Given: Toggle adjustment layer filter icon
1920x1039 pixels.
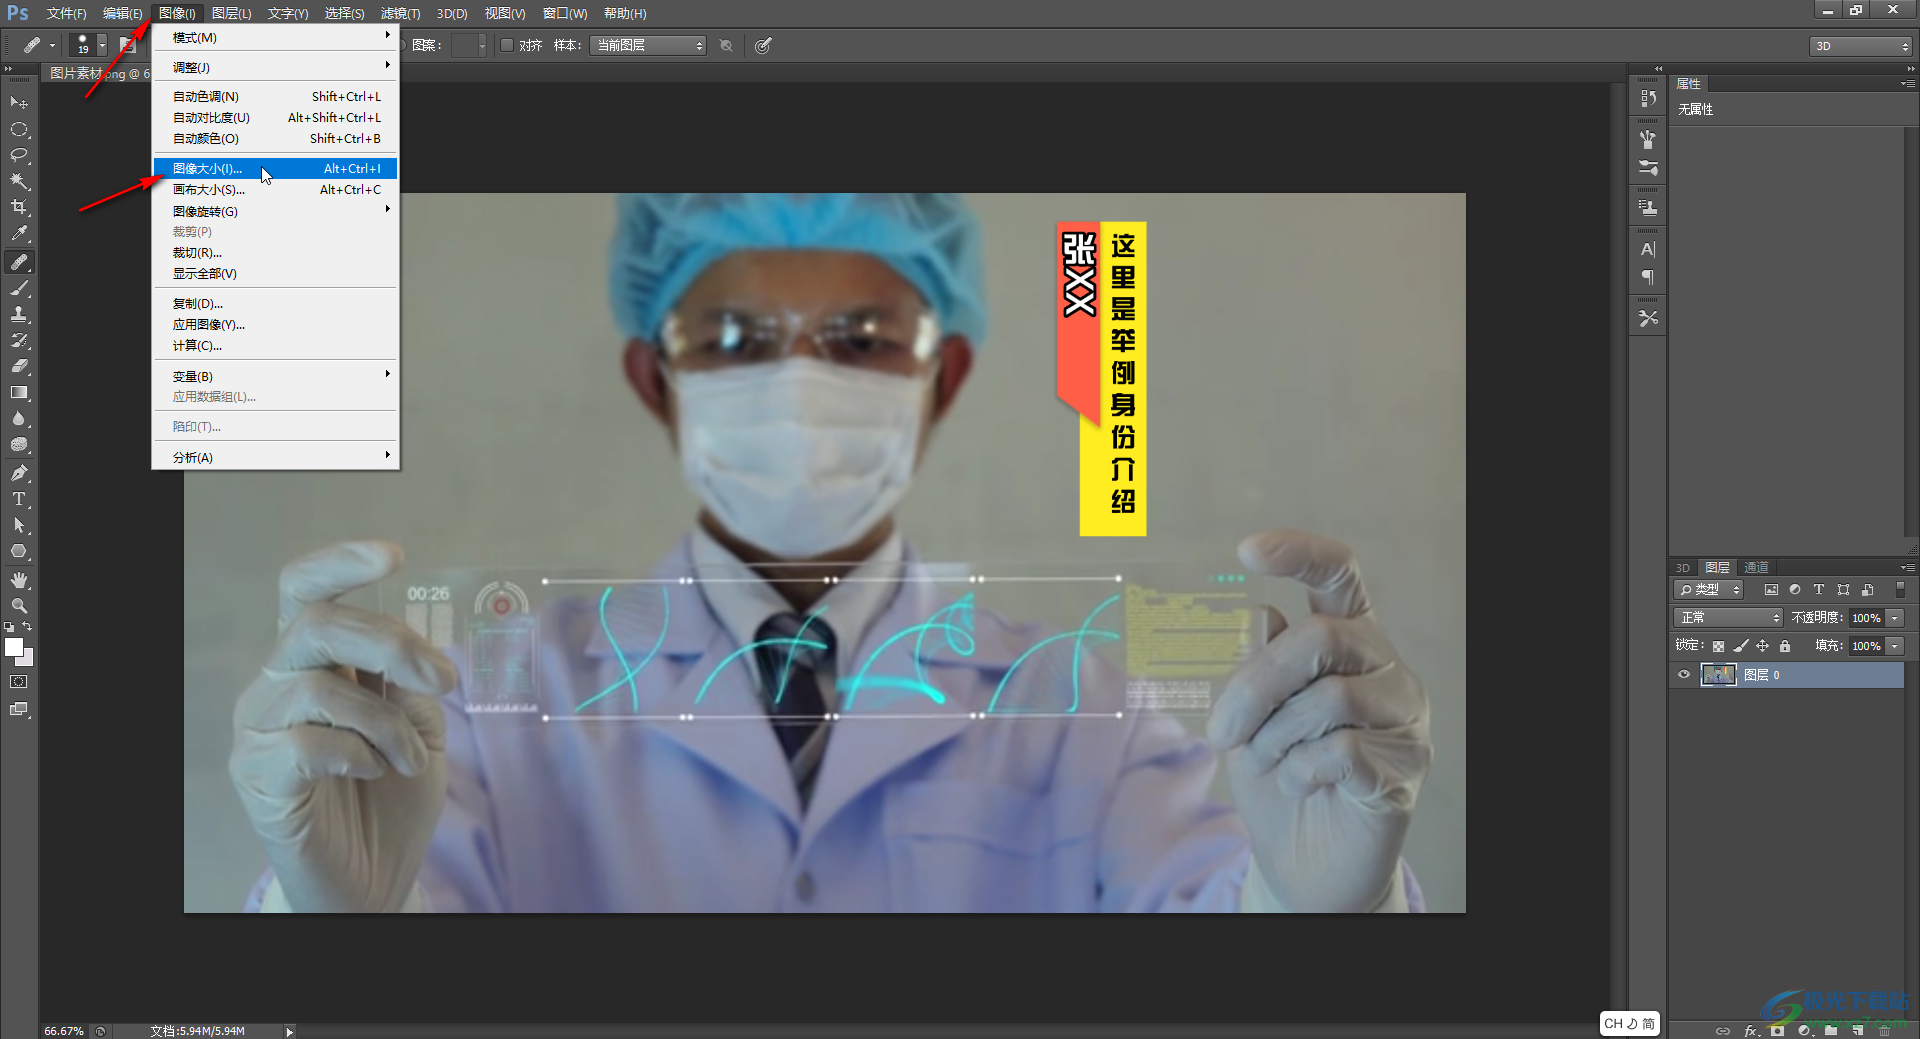Looking at the screenshot, I should point(1795,590).
